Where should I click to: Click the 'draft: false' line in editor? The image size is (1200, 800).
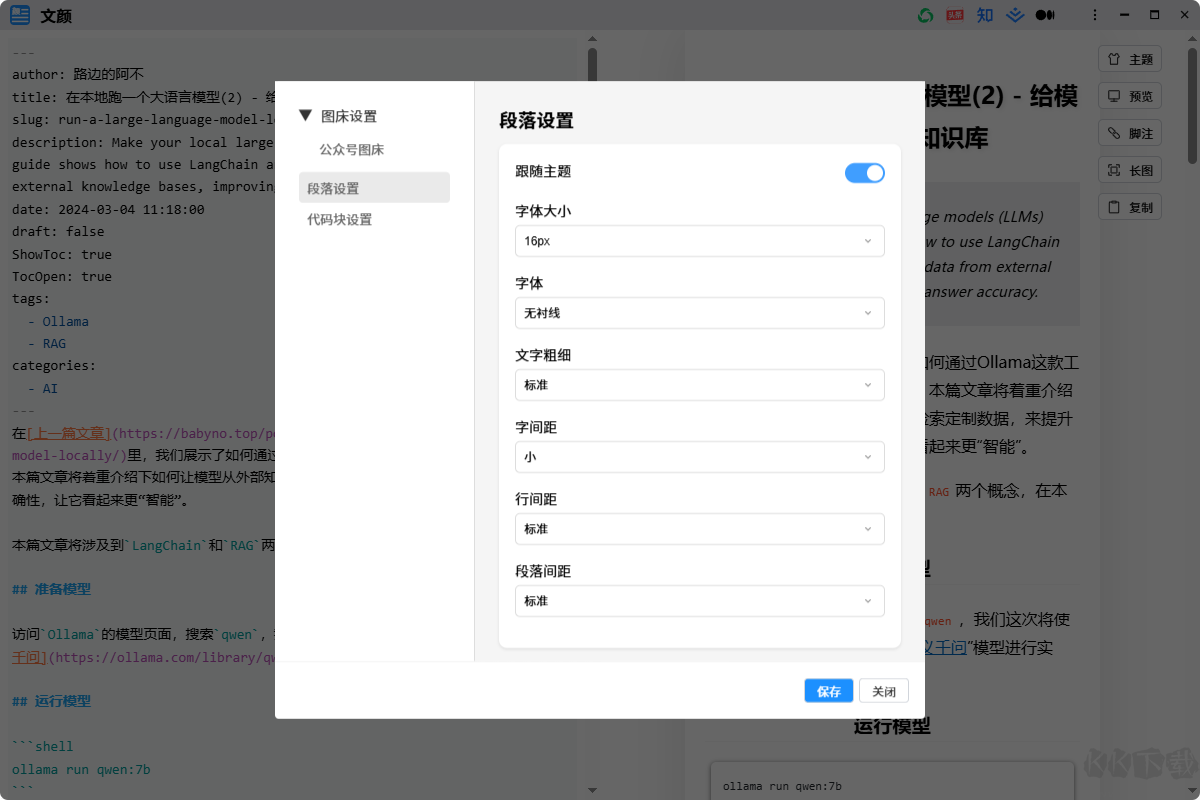(x=58, y=232)
